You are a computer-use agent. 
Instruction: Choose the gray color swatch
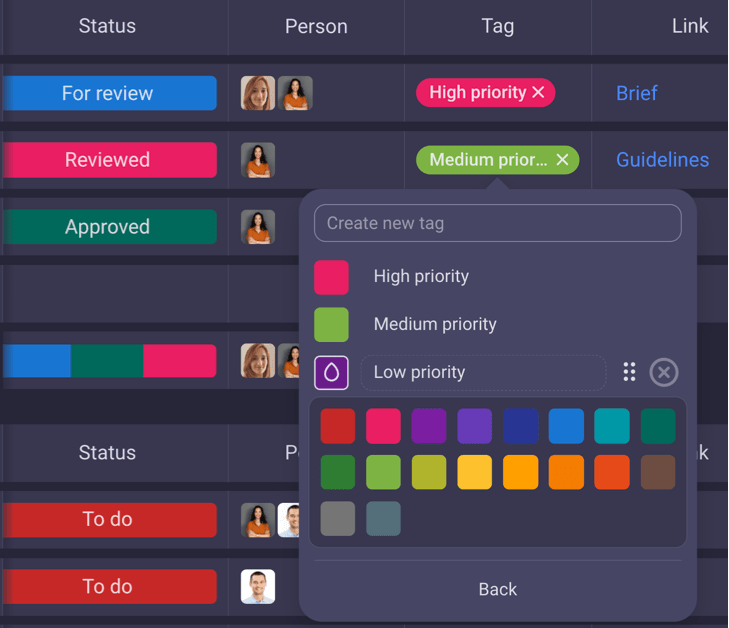pos(338,518)
